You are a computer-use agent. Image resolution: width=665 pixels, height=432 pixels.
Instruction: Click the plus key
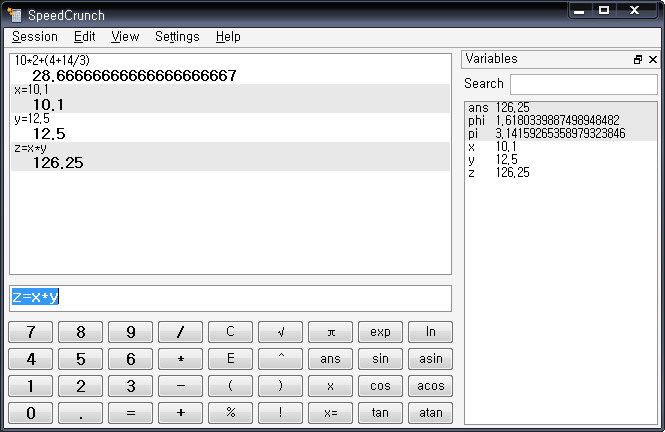tap(181, 413)
